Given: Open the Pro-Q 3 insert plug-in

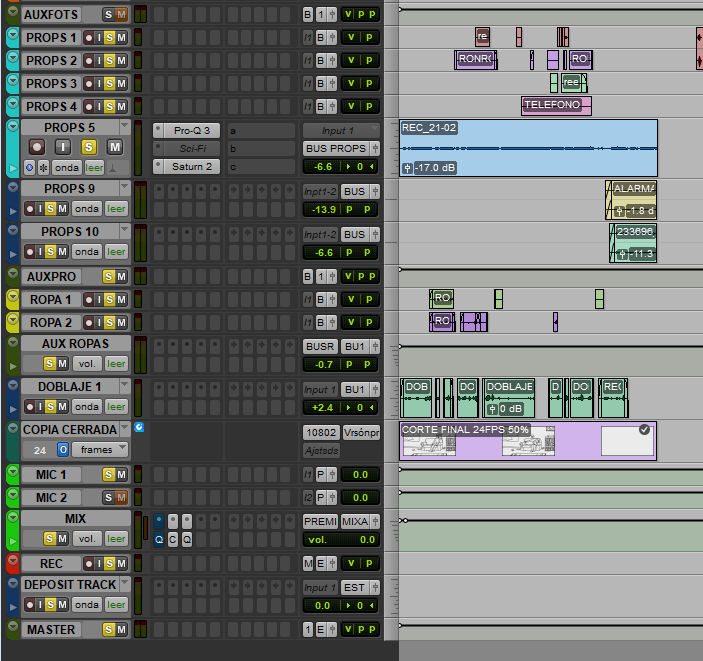Looking at the screenshot, I should pyautogui.click(x=191, y=130).
